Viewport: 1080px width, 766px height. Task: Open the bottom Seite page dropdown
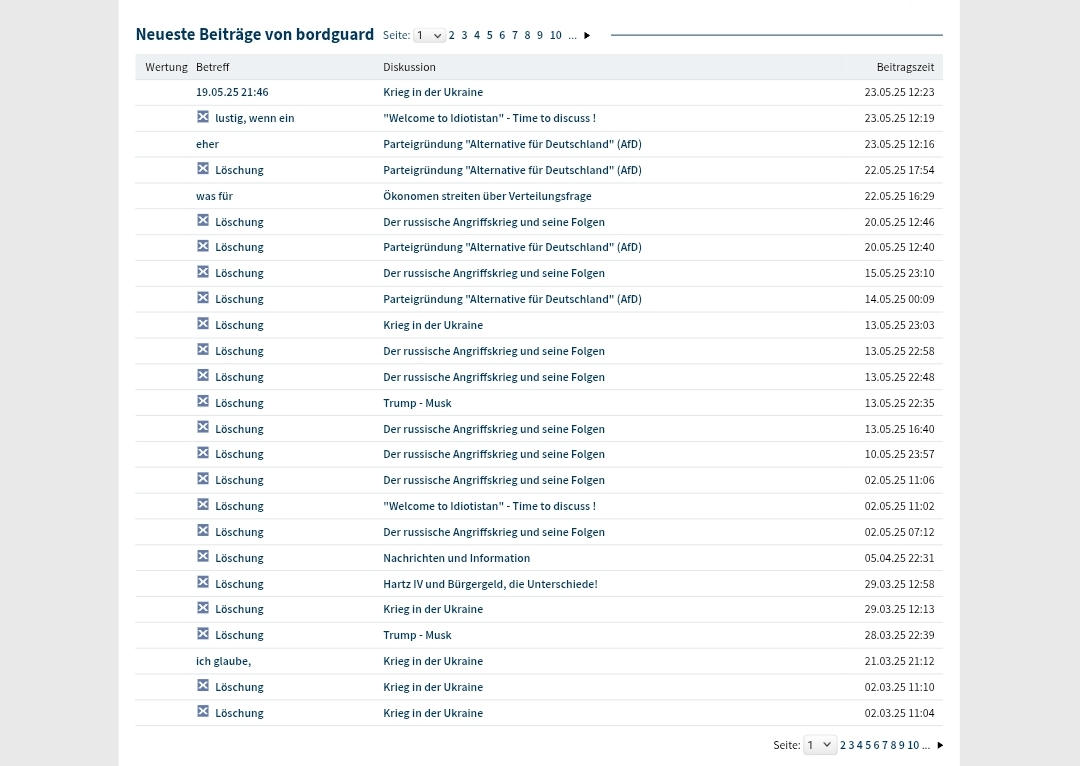pyautogui.click(x=820, y=745)
